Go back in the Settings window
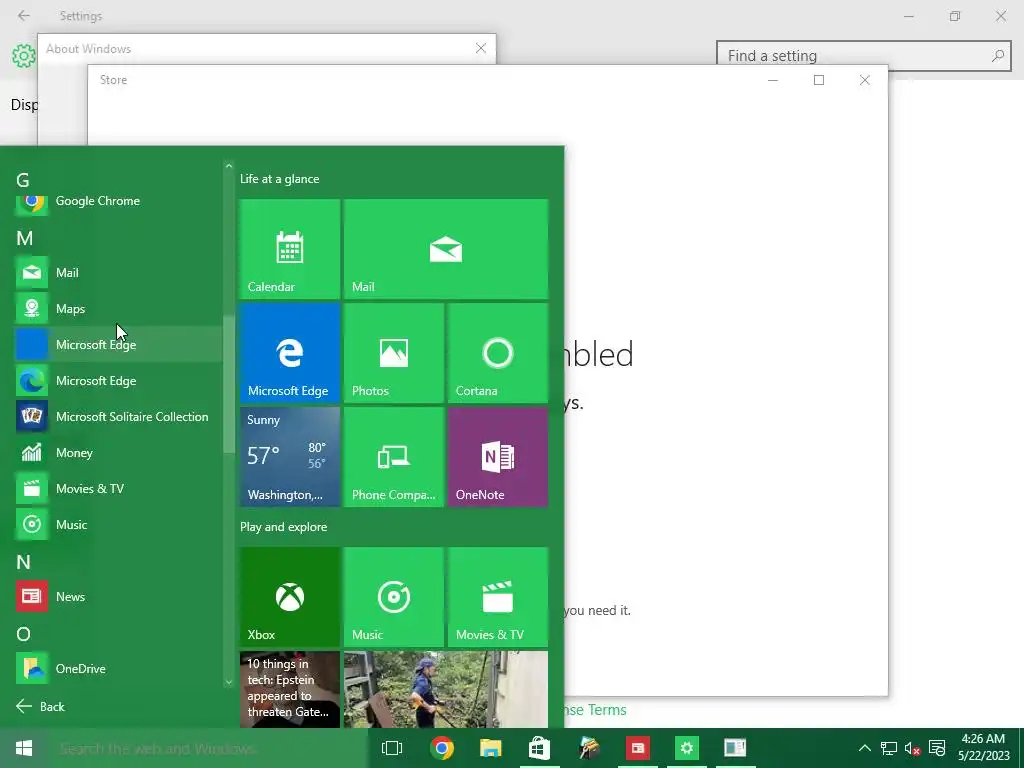The width and height of the screenshot is (1024, 768). point(24,16)
